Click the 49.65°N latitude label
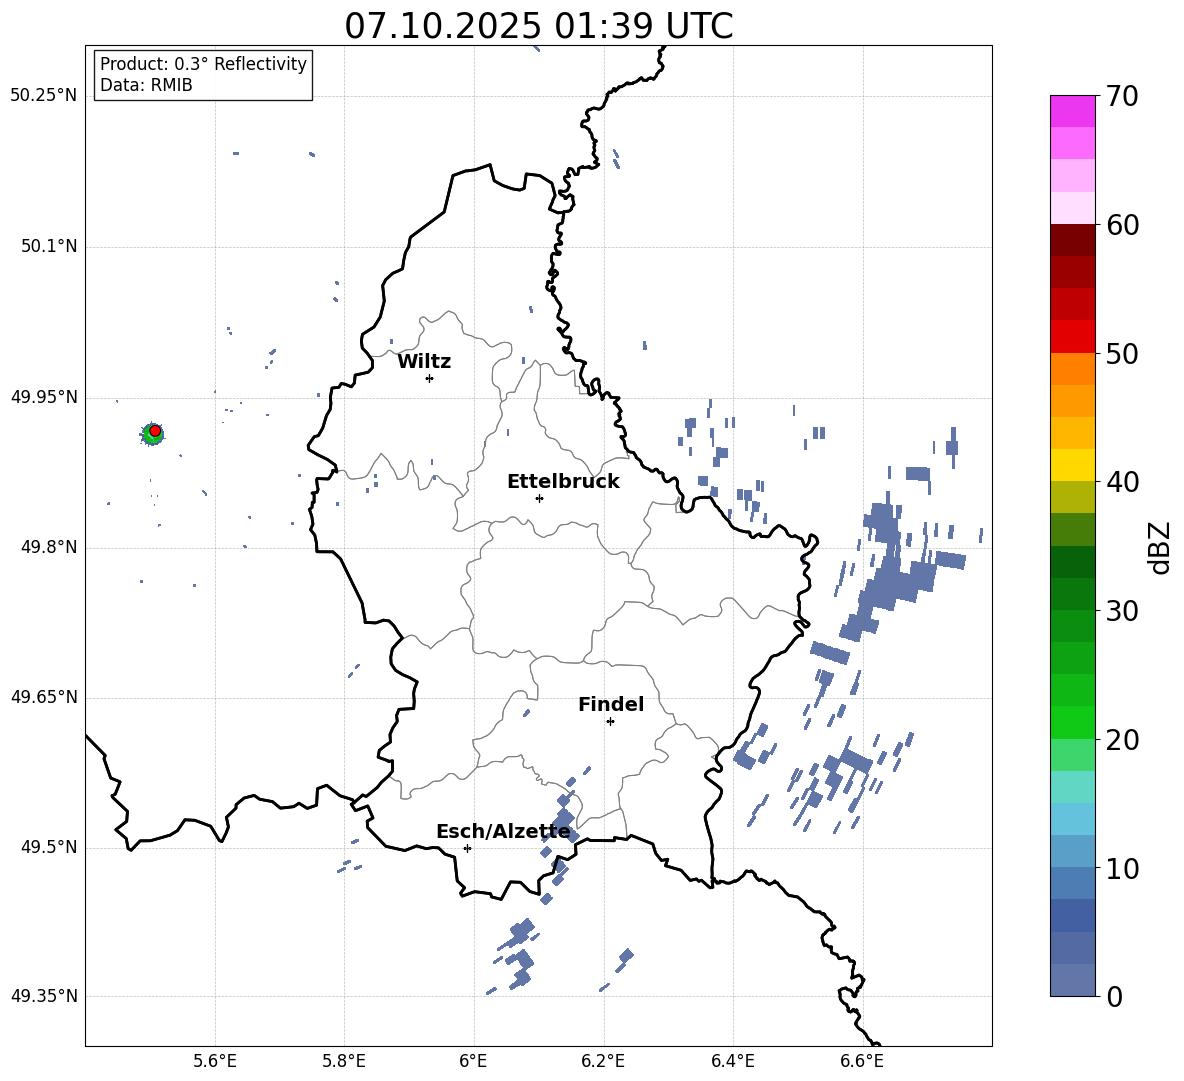The image size is (1184, 1081). point(43,697)
